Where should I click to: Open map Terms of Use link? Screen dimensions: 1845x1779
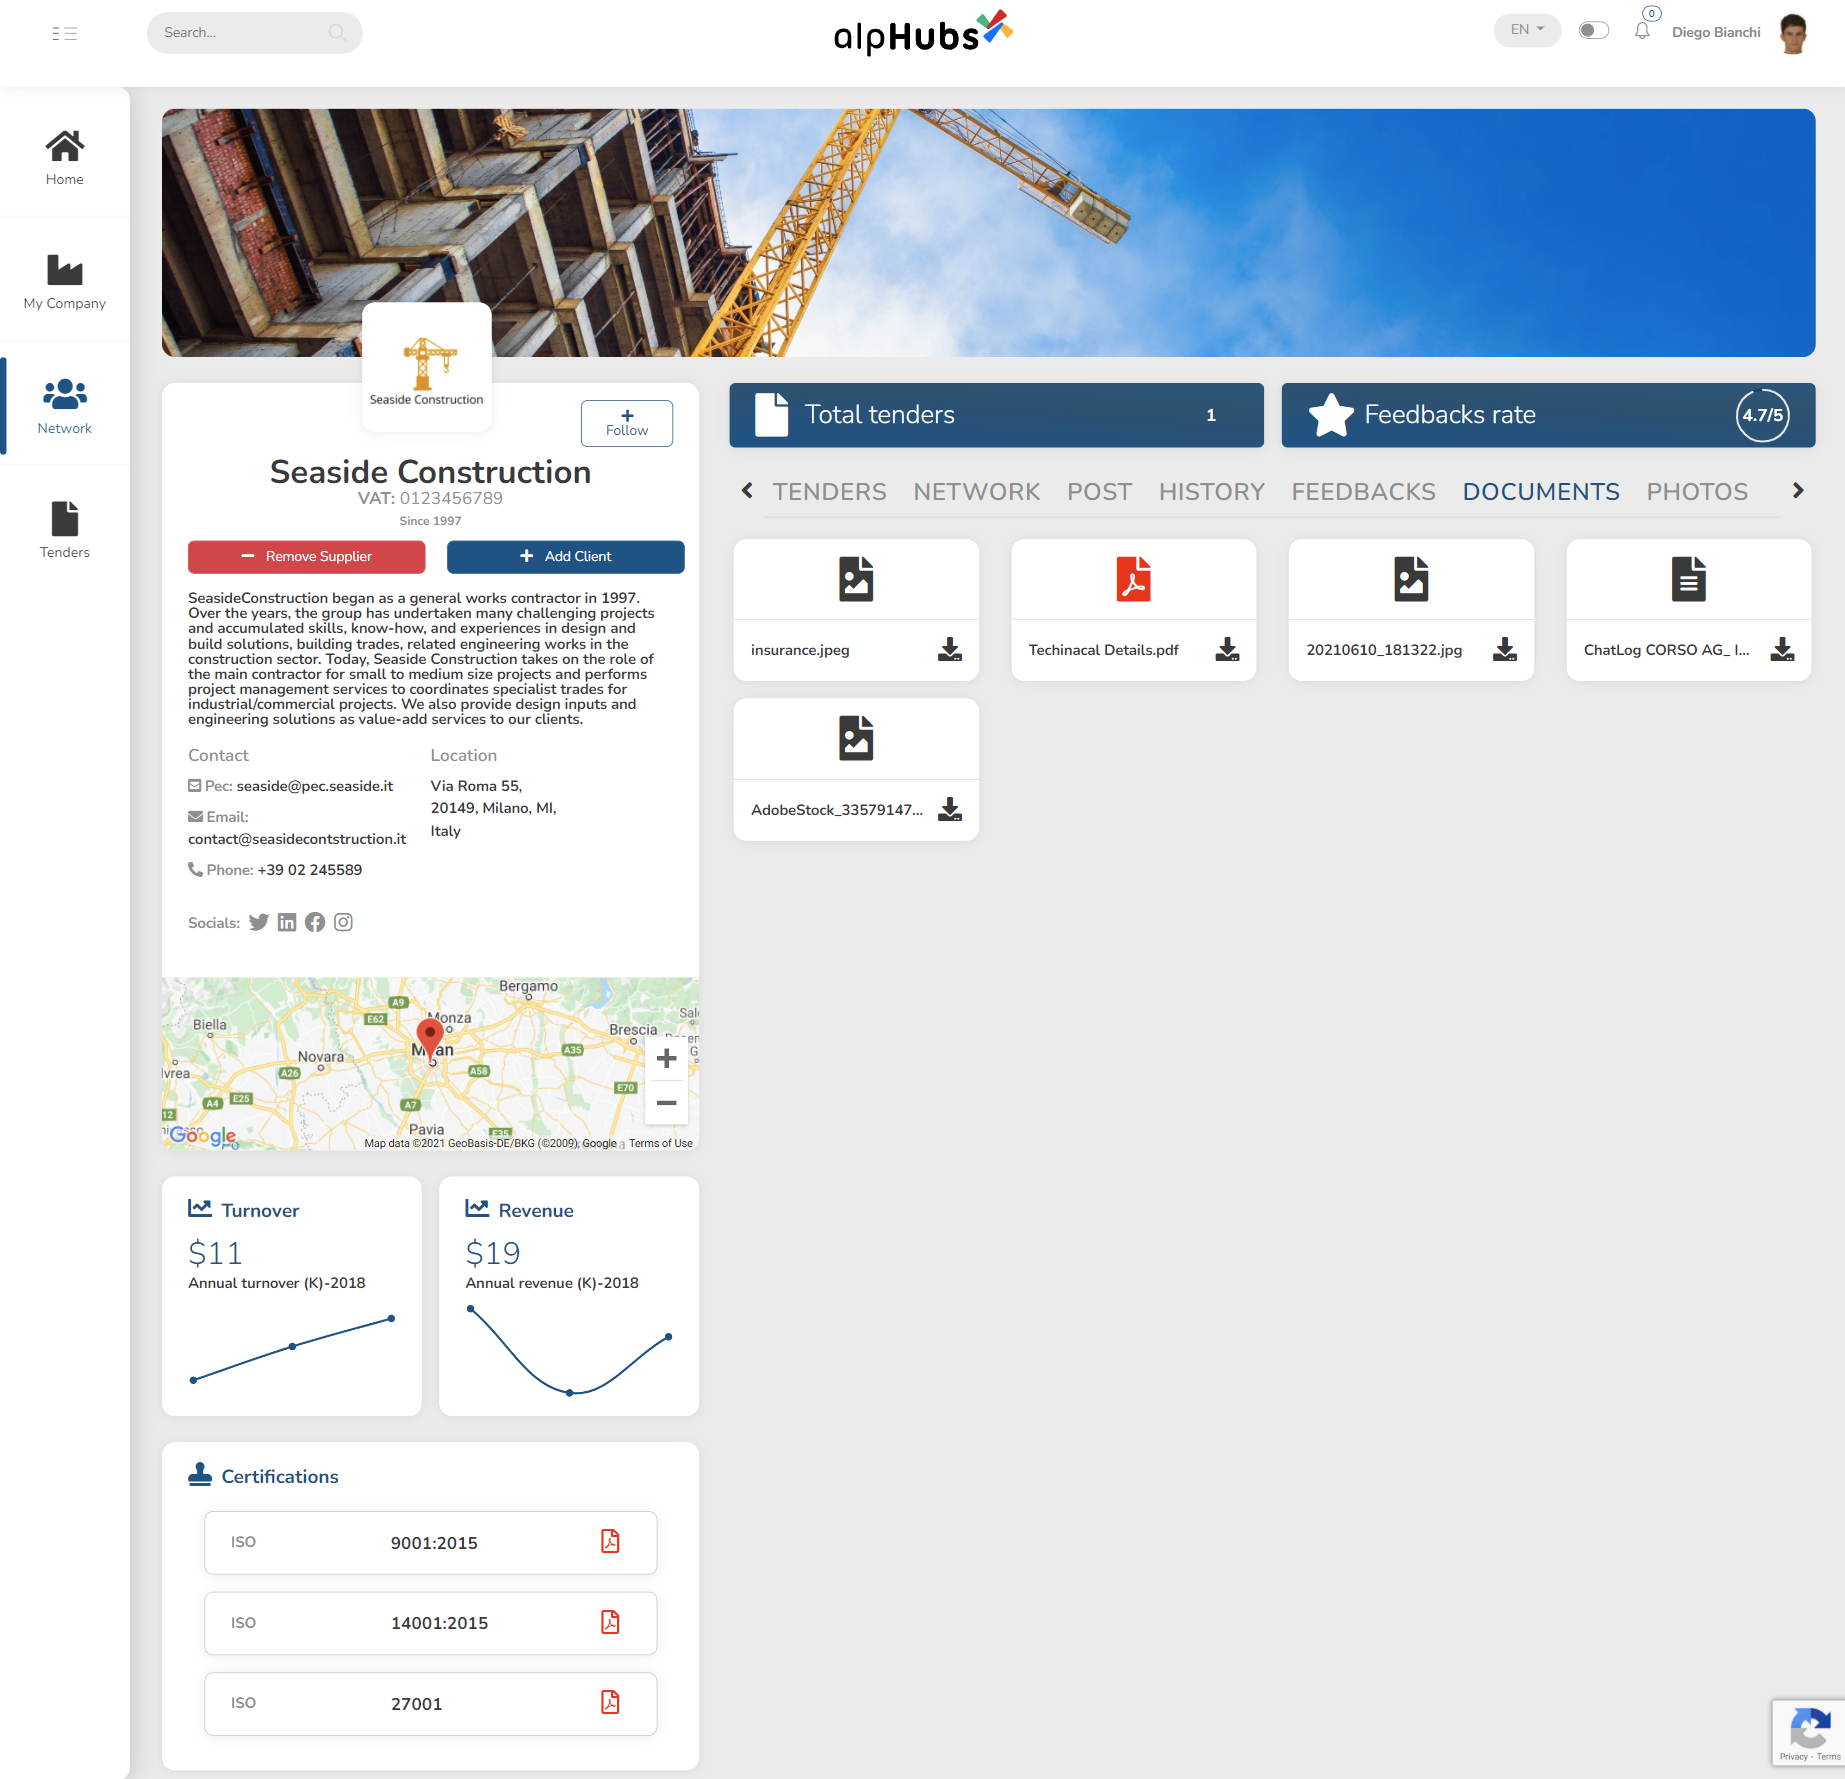point(660,1144)
